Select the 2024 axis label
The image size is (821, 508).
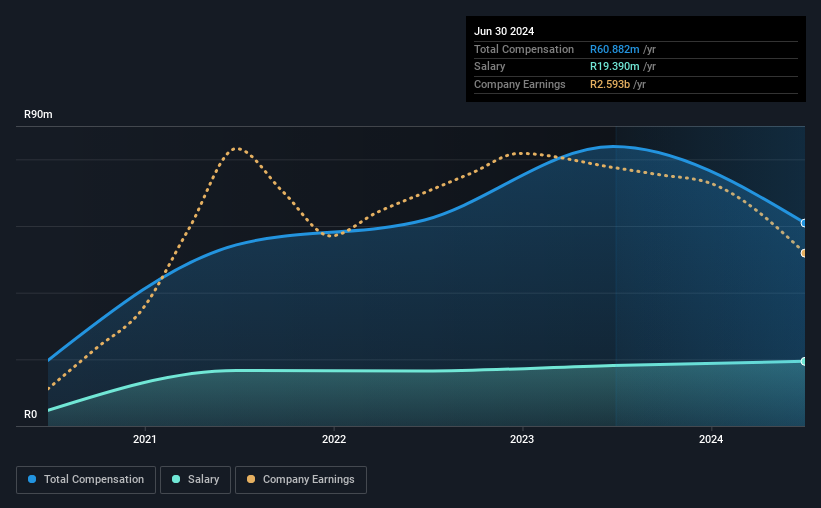click(x=711, y=439)
